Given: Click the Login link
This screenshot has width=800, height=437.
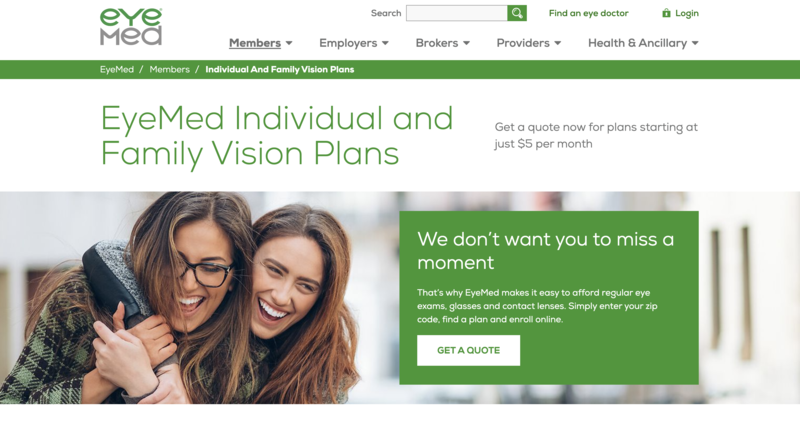Looking at the screenshot, I should 687,13.
